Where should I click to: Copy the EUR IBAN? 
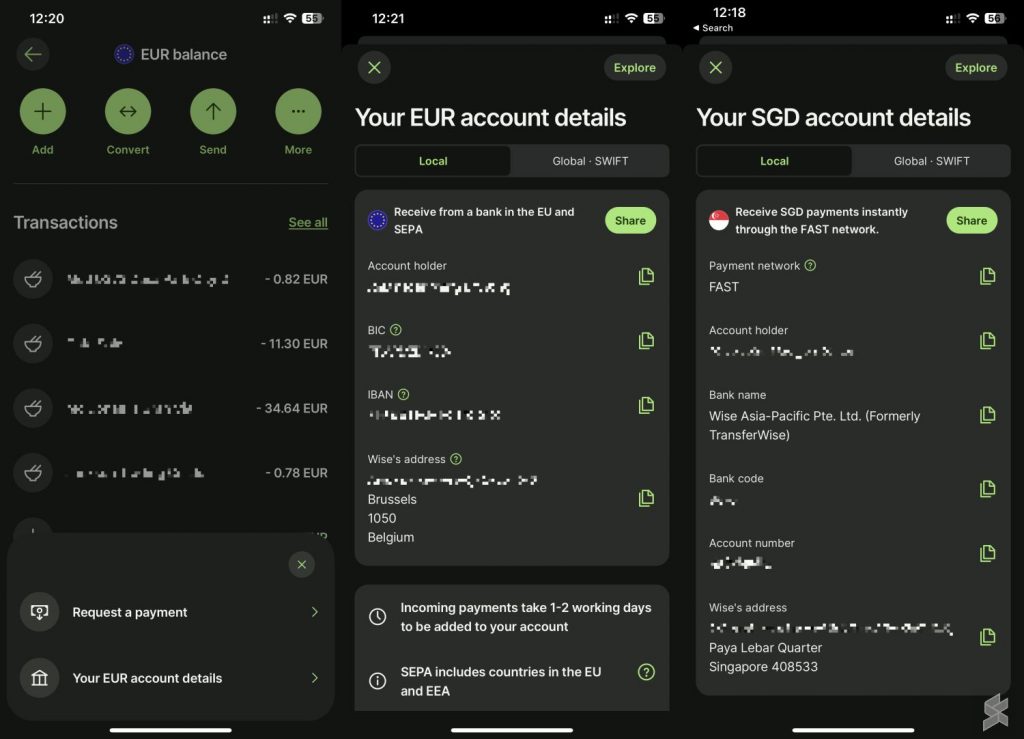click(x=646, y=405)
